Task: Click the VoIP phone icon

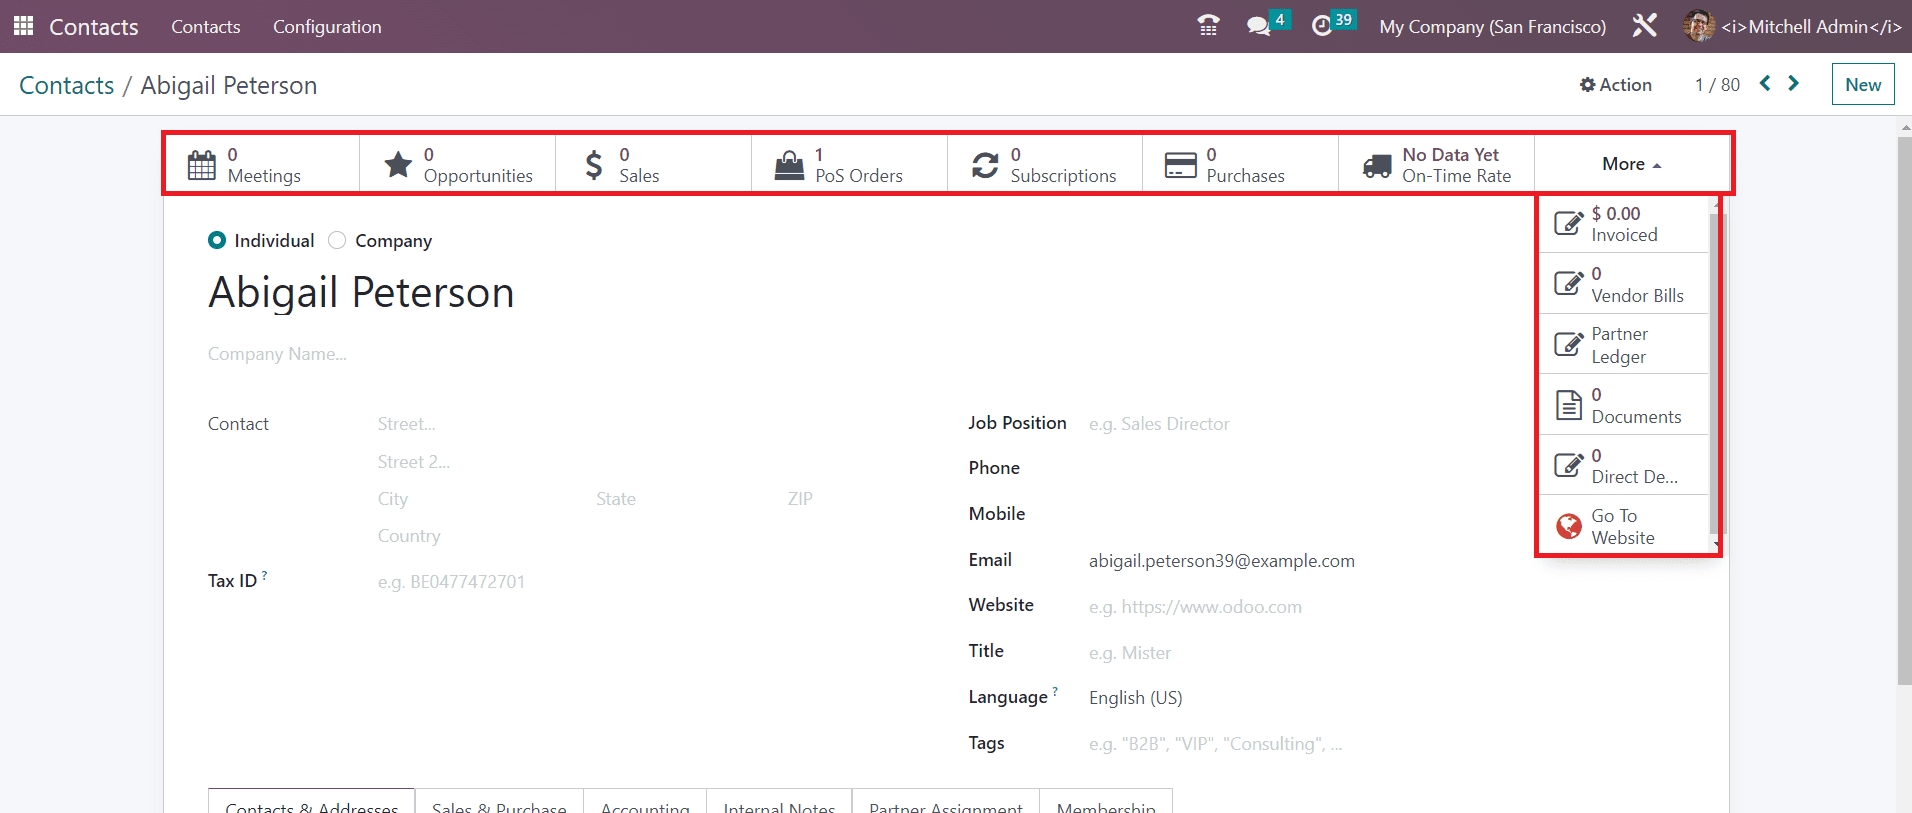Action: 1208,26
